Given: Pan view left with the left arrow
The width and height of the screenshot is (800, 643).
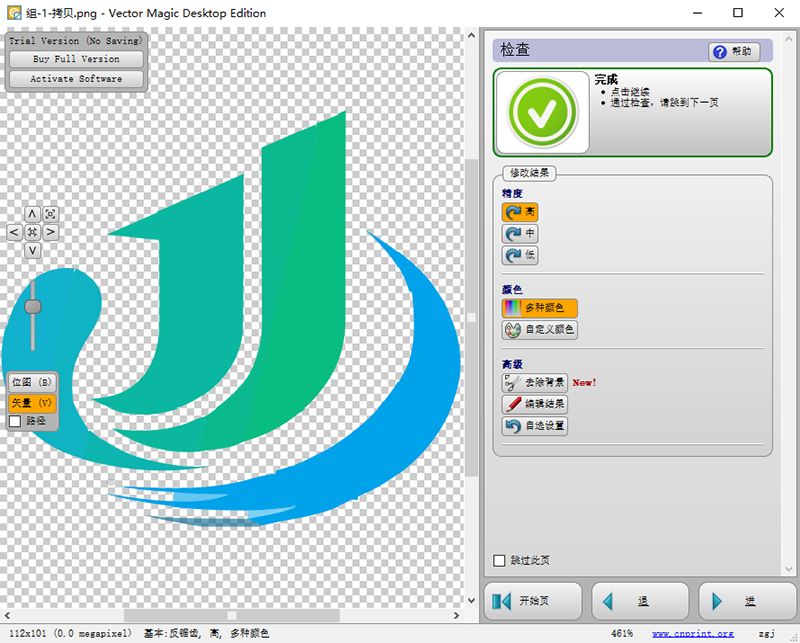Looking at the screenshot, I should coord(14,232).
